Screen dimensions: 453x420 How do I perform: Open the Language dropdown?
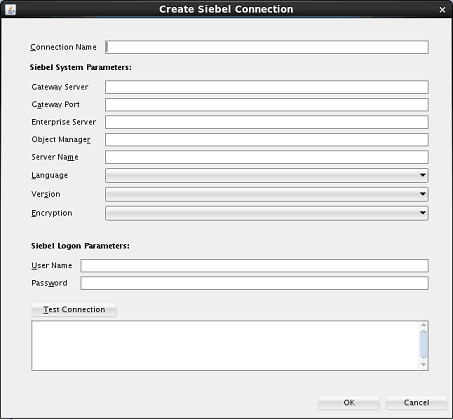click(x=267, y=175)
